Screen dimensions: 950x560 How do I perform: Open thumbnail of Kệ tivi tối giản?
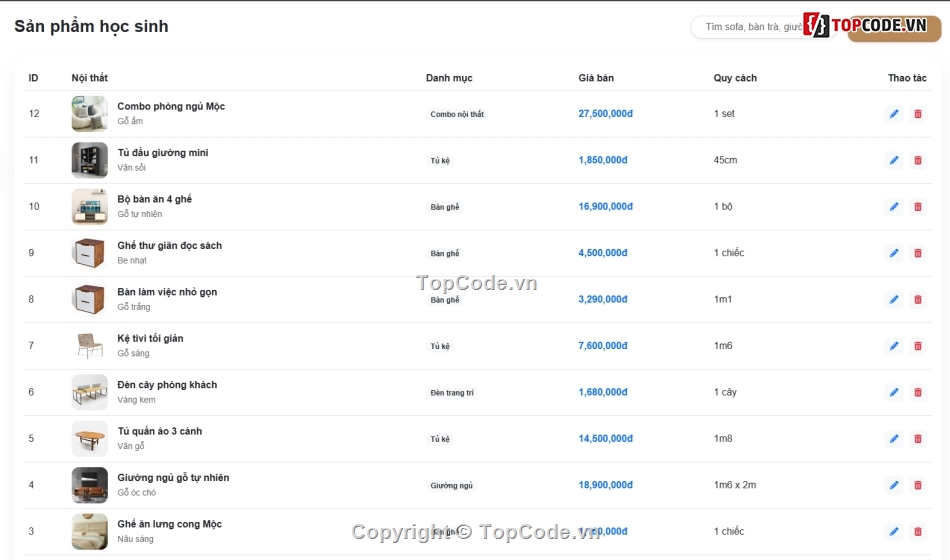click(90, 345)
